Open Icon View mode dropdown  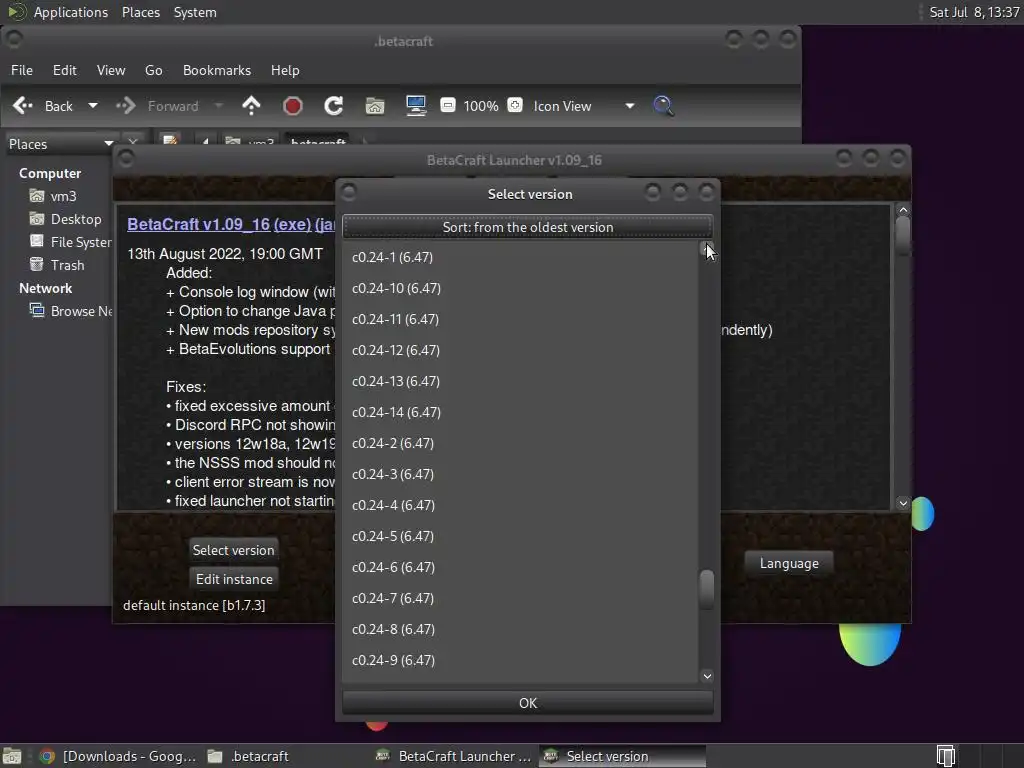(x=584, y=106)
